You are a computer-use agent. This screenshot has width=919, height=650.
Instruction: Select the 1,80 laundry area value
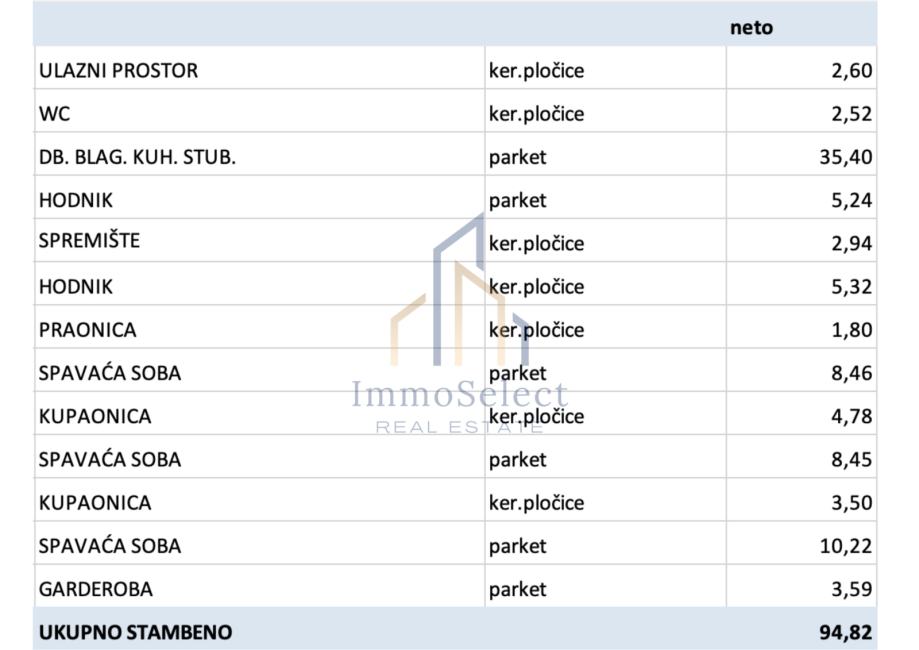851,329
